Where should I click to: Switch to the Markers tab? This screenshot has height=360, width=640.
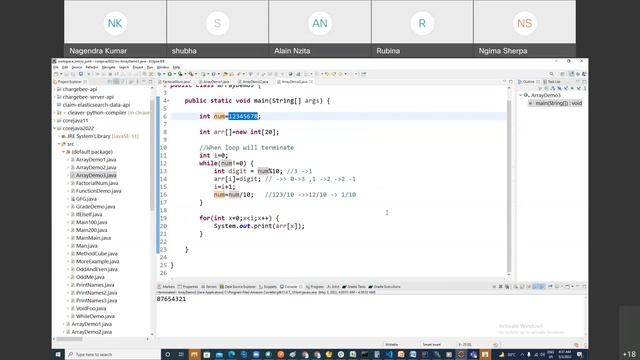coord(166,287)
